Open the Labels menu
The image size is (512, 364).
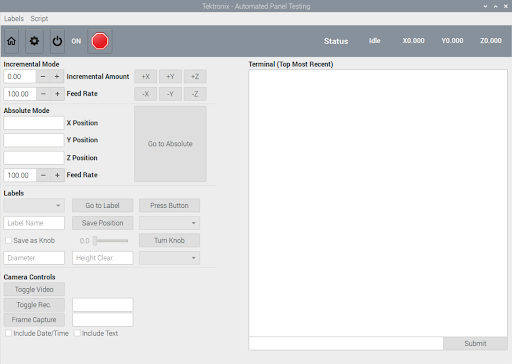(14, 19)
